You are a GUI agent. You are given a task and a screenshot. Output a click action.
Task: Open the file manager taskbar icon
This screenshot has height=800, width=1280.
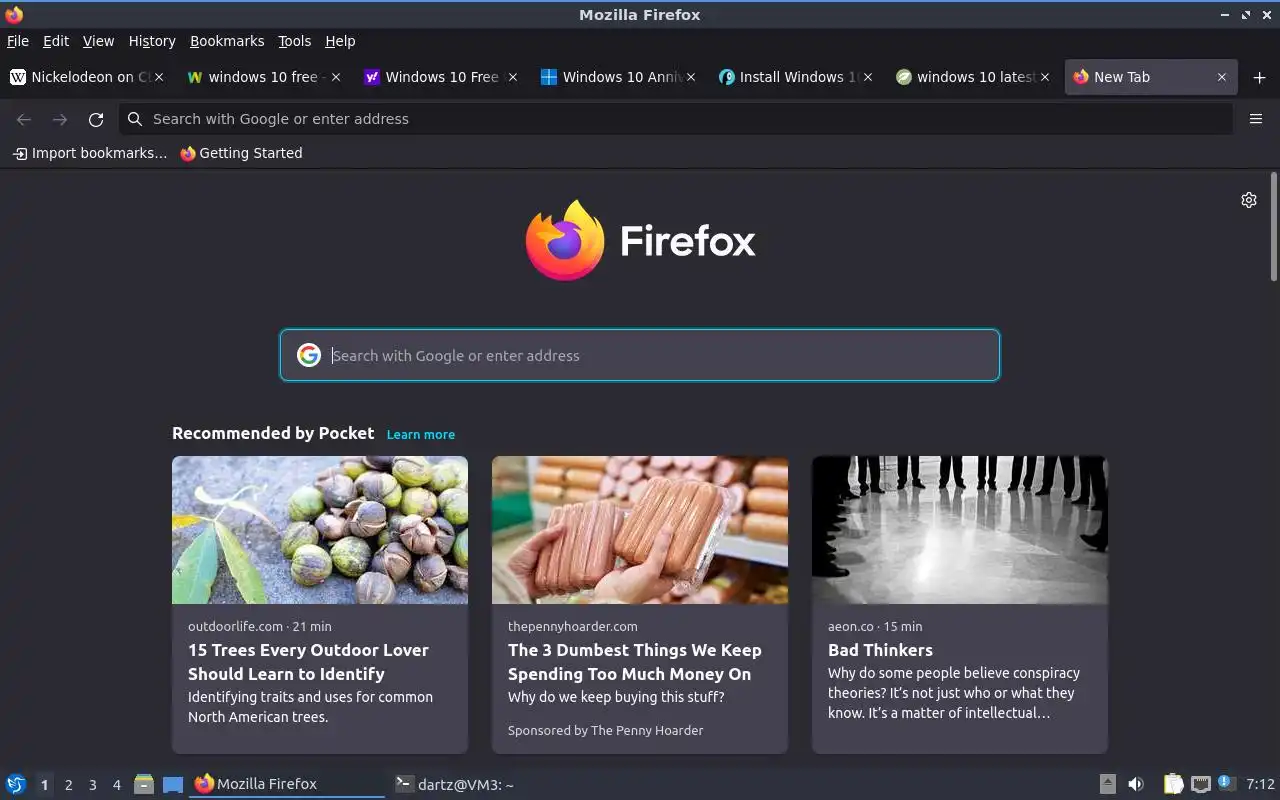[x=144, y=784]
